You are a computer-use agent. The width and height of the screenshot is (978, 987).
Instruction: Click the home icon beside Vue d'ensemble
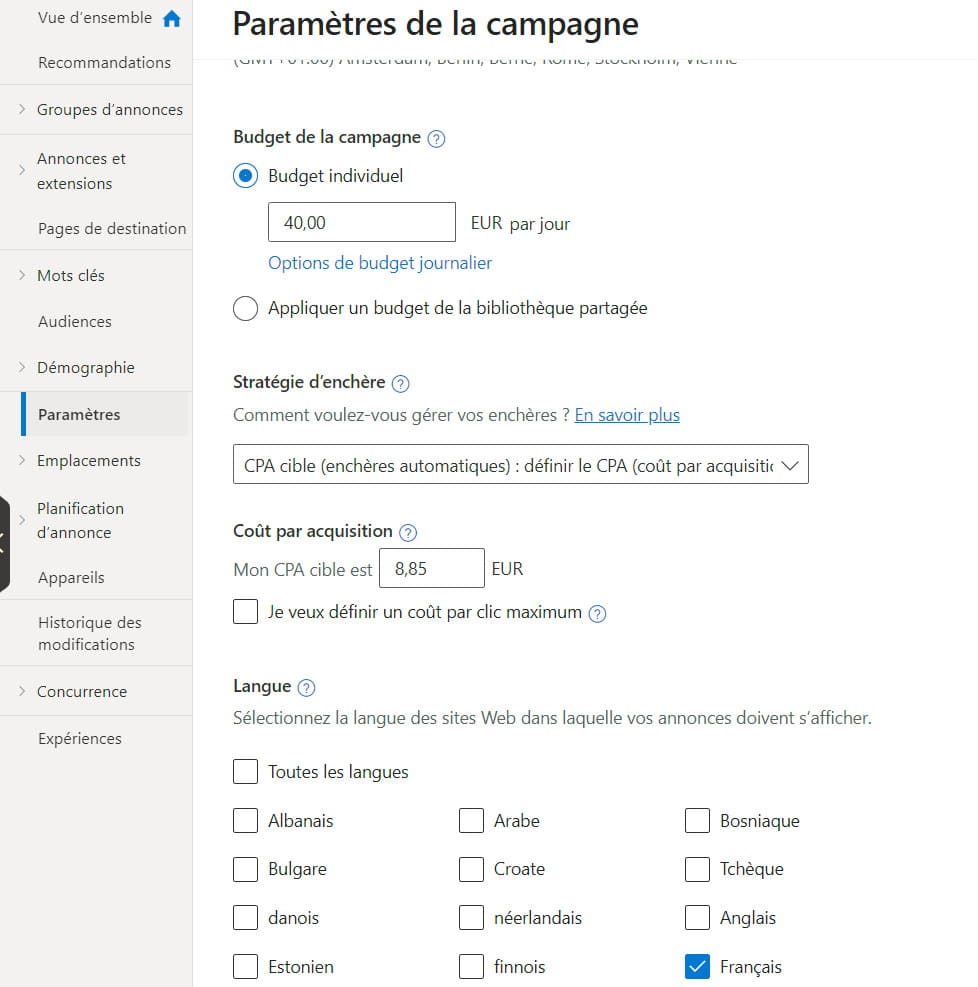[171, 19]
